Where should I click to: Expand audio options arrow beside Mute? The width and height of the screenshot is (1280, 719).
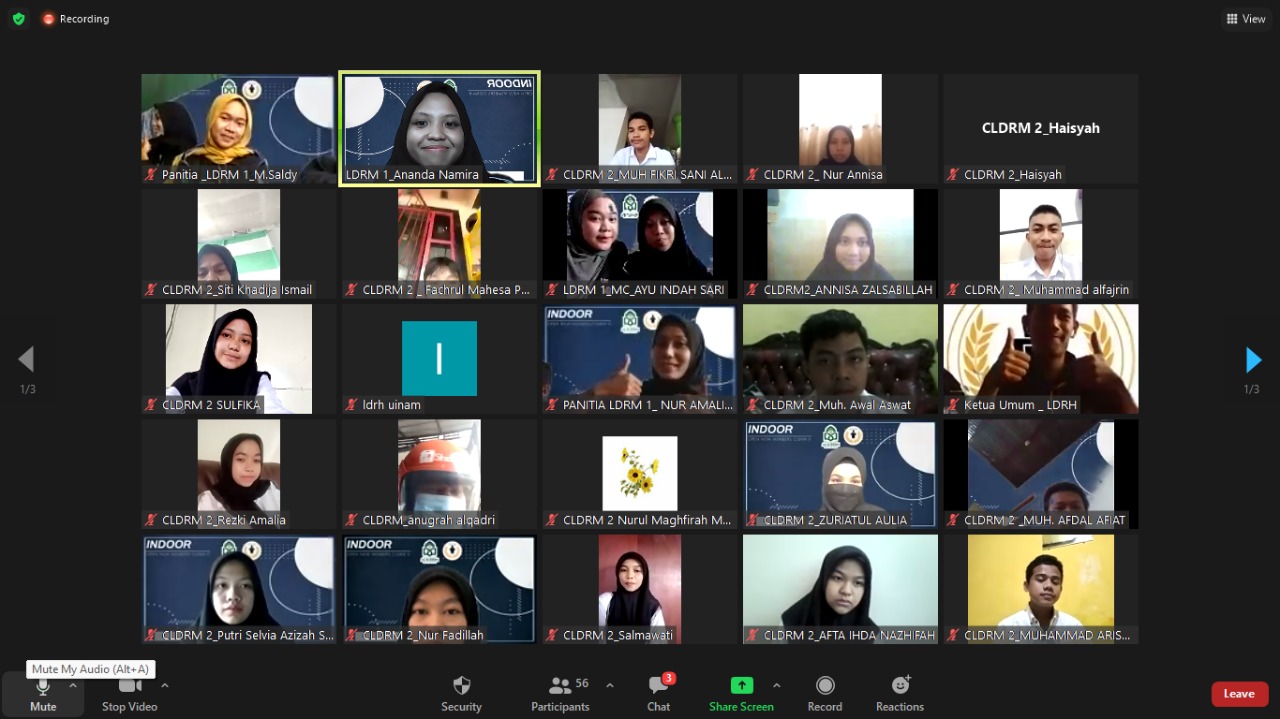coord(73,685)
